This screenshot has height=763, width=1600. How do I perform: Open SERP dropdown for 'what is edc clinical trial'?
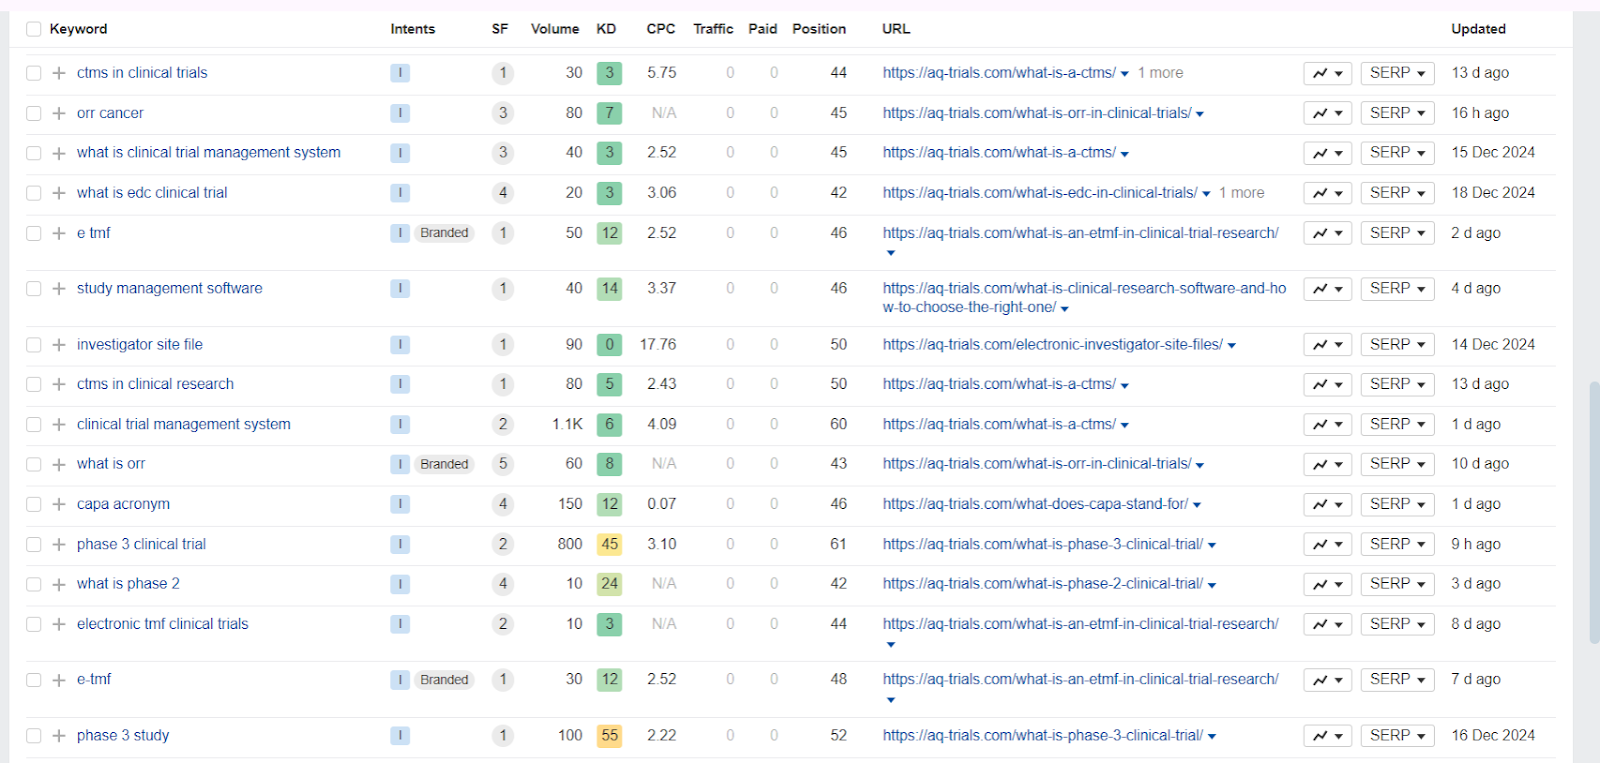pyautogui.click(x=1397, y=193)
